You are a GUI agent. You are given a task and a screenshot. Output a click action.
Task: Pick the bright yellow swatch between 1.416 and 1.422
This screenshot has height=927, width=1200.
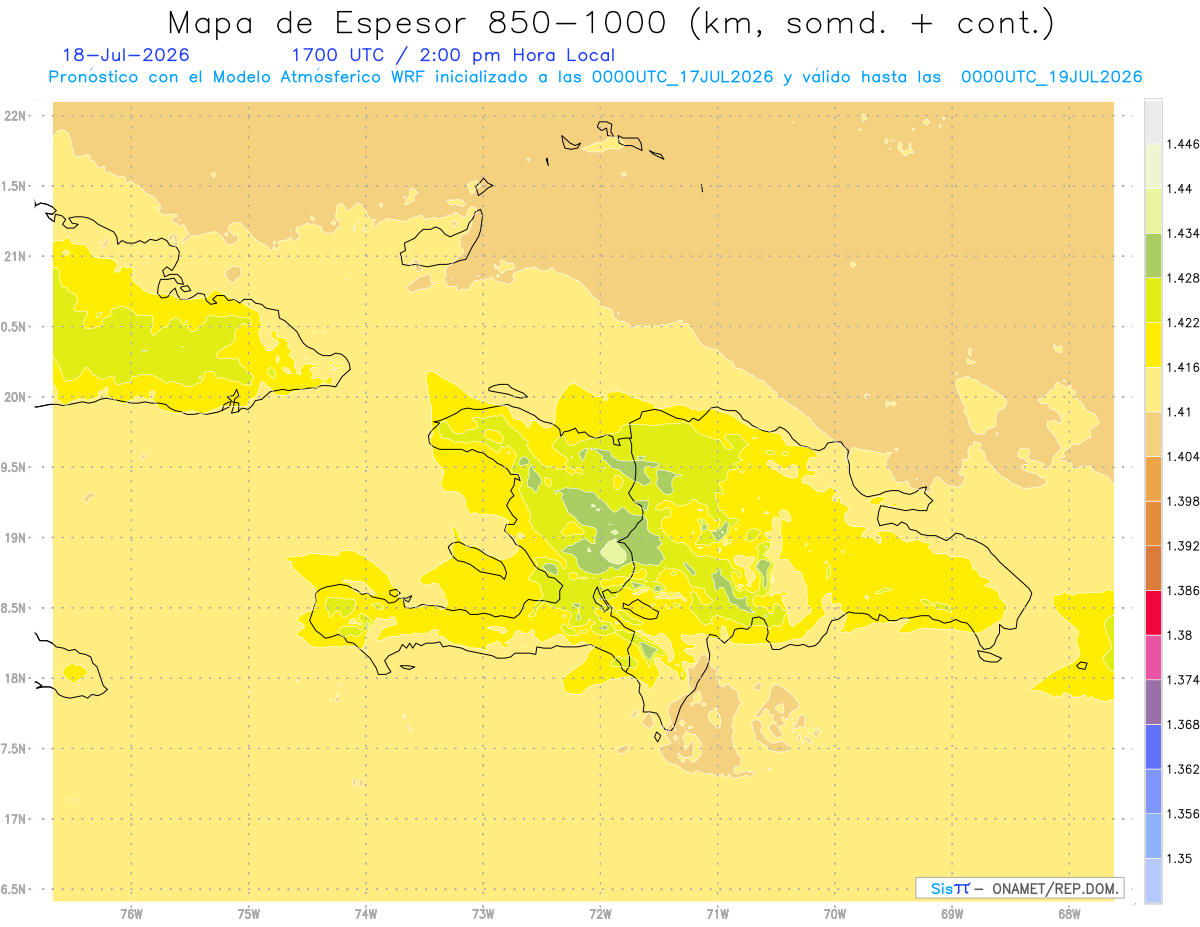pyautogui.click(x=1153, y=344)
